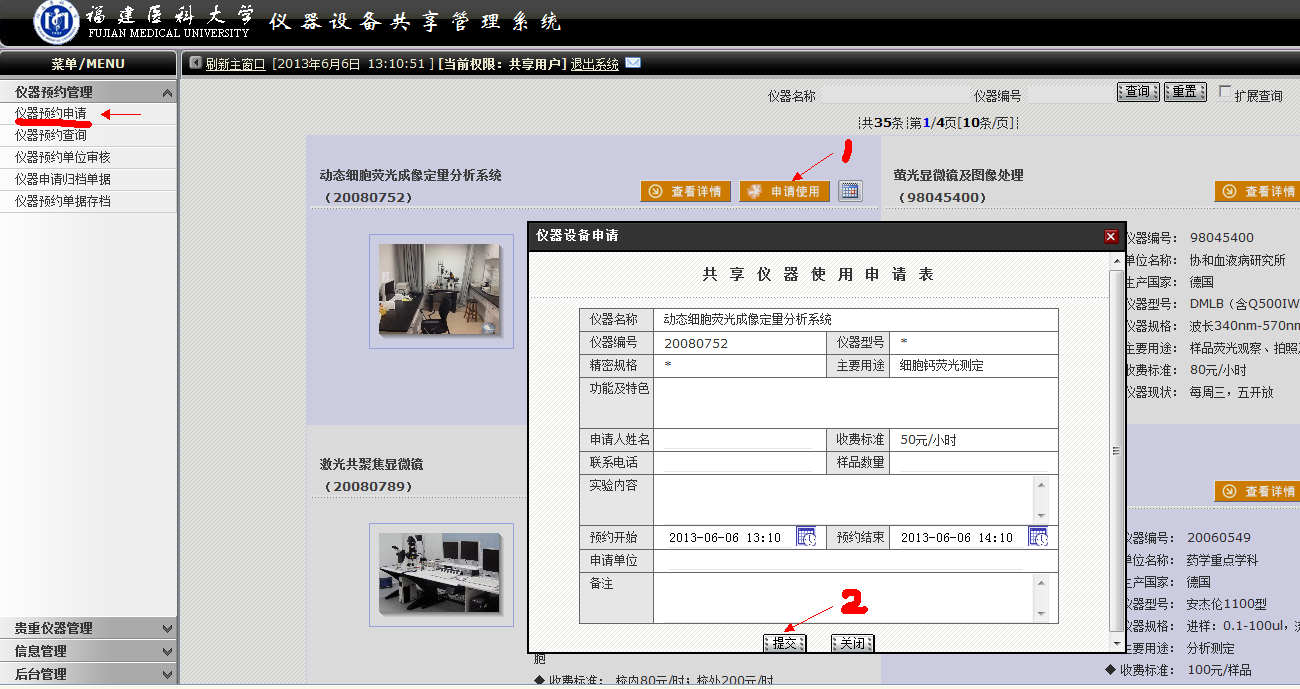Collapse the 仪器预约管理 menu section
Screen dimensions: 1300x689
tap(167, 92)
